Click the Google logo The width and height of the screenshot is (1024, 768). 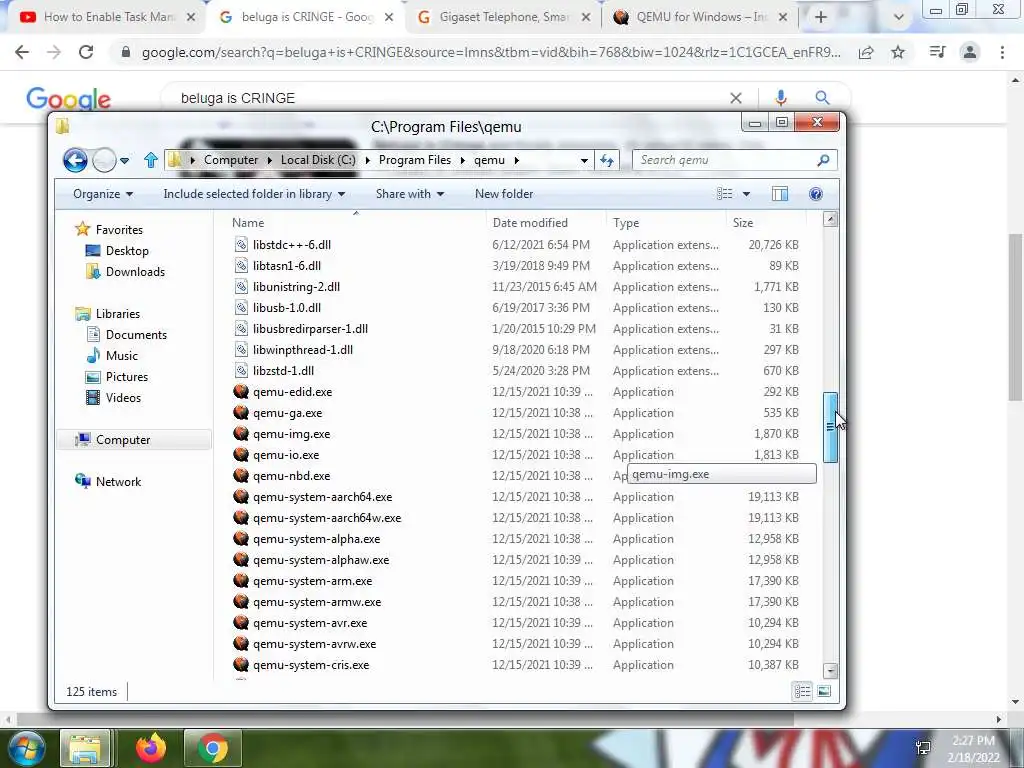point(69,99)
